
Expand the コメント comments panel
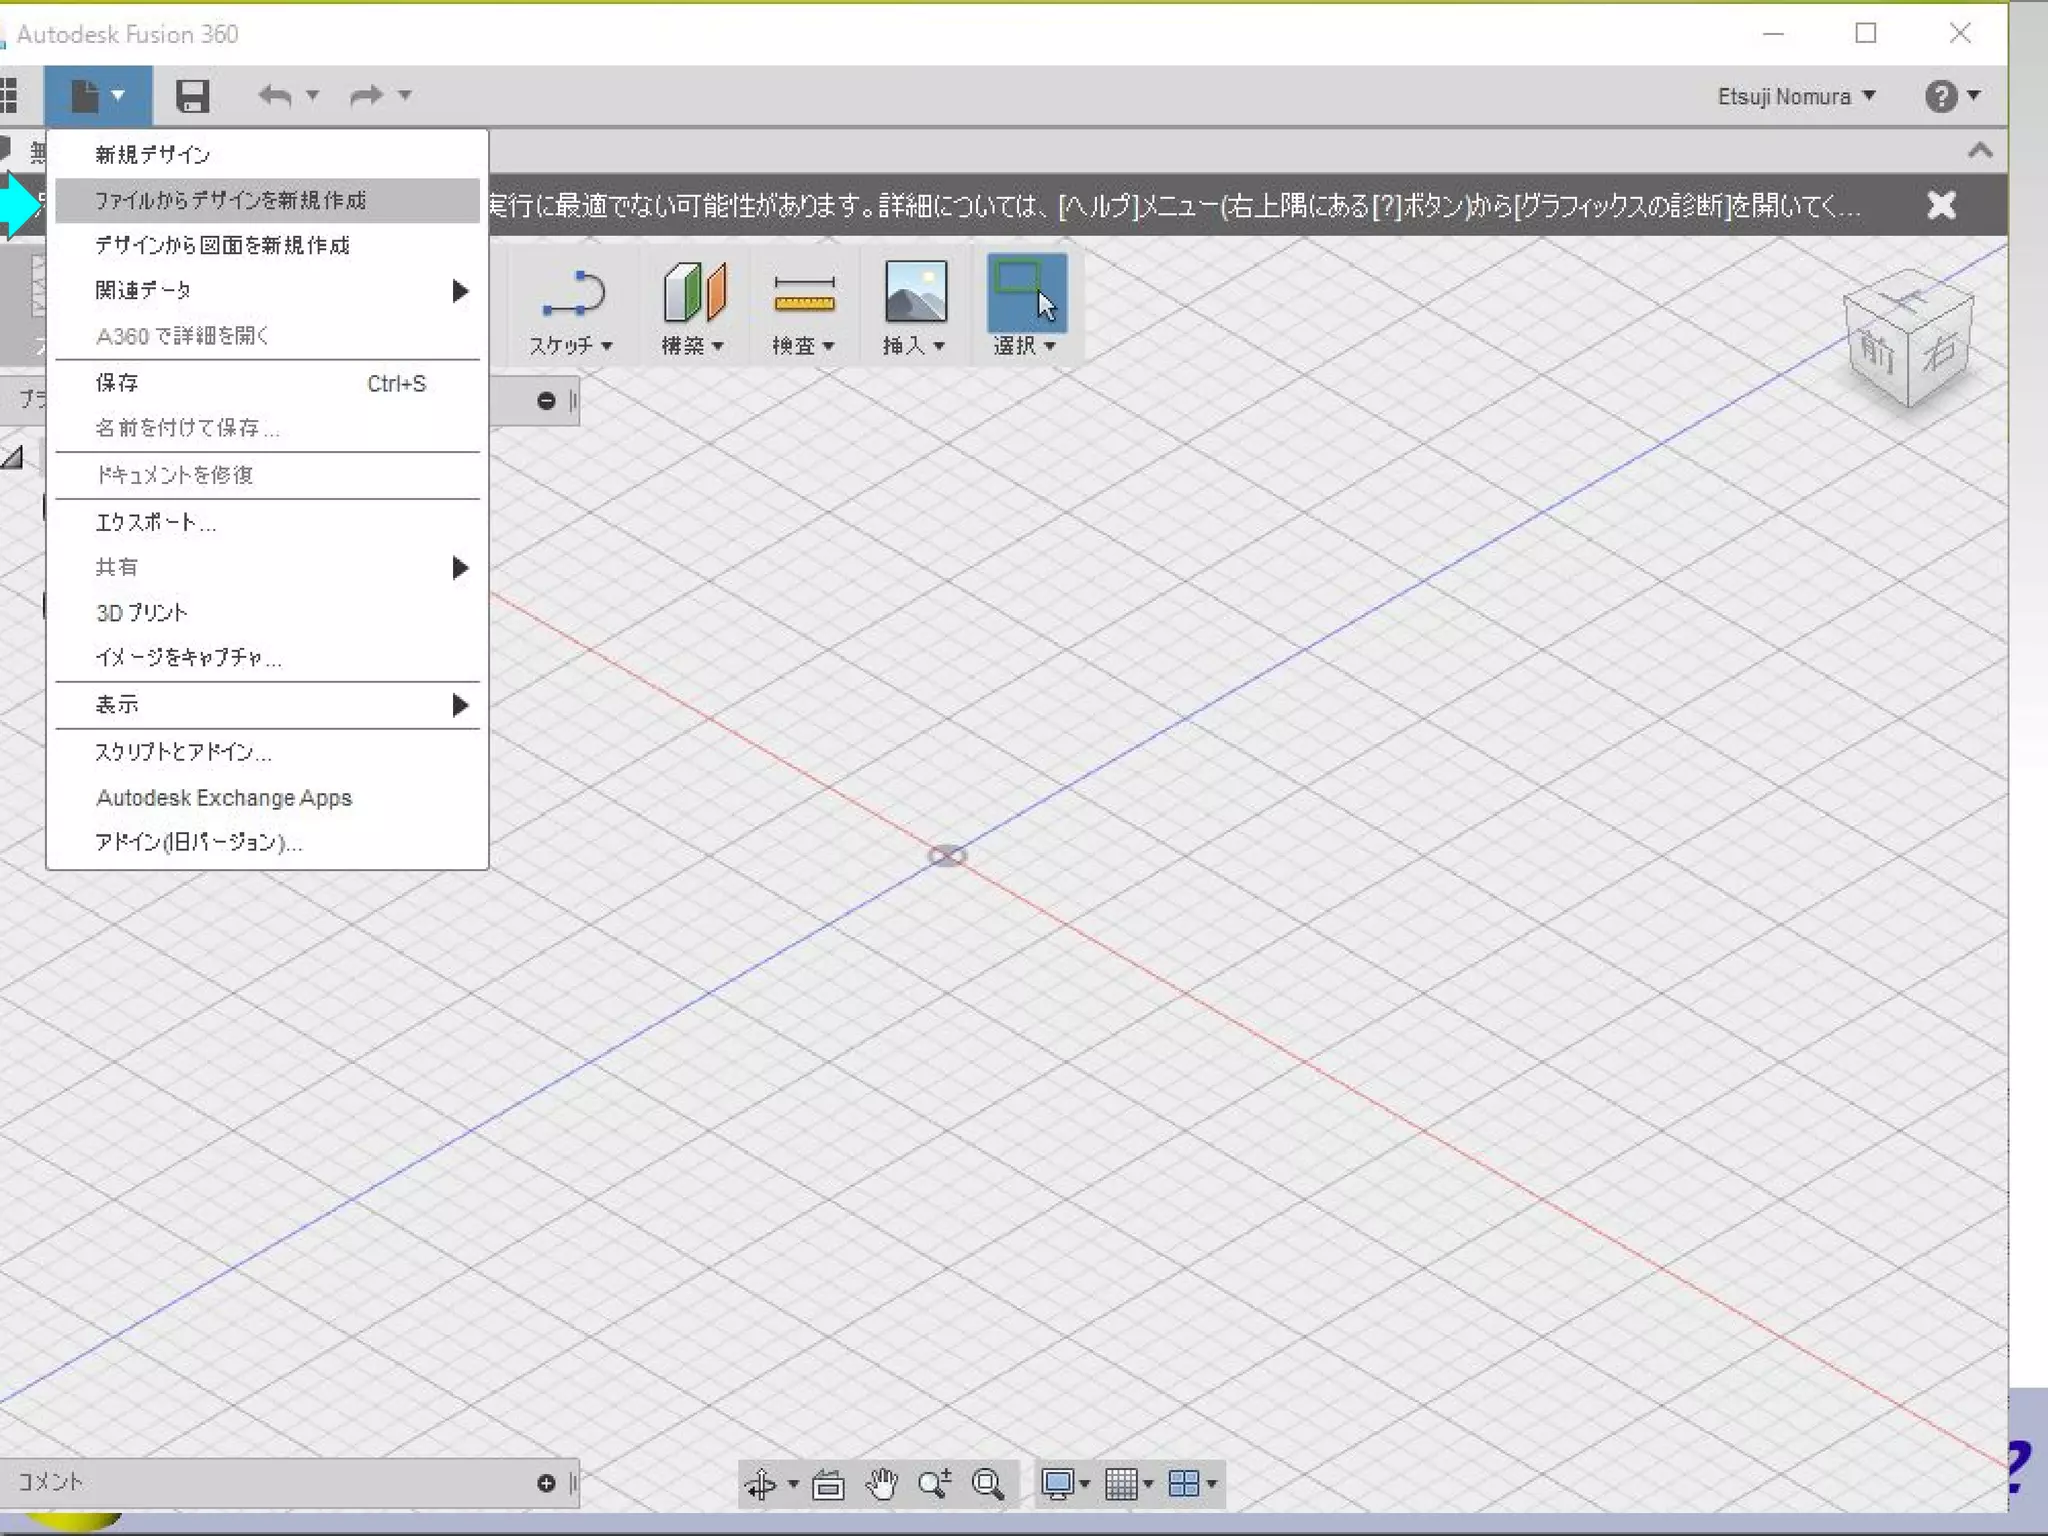pyautogui.click(x=546, y=1482)
